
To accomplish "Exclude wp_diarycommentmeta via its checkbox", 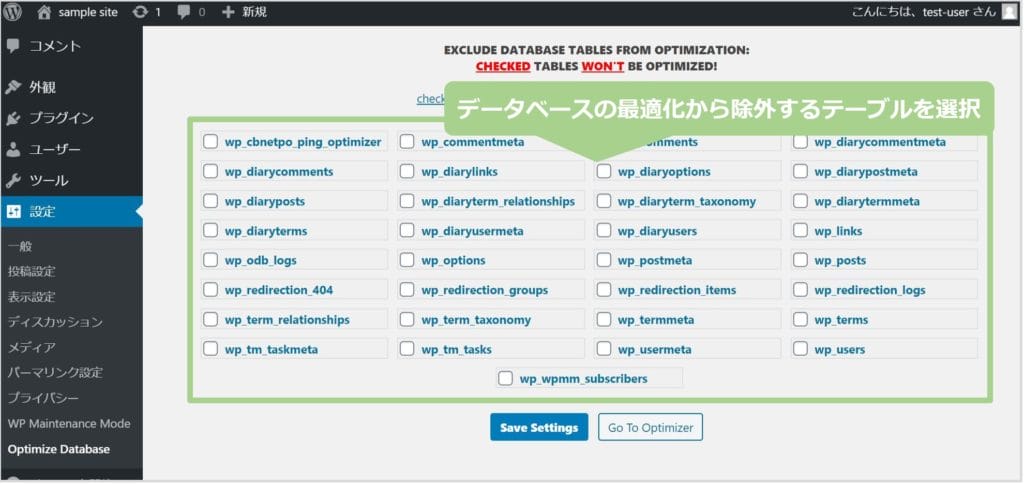I will pos(800,142).
